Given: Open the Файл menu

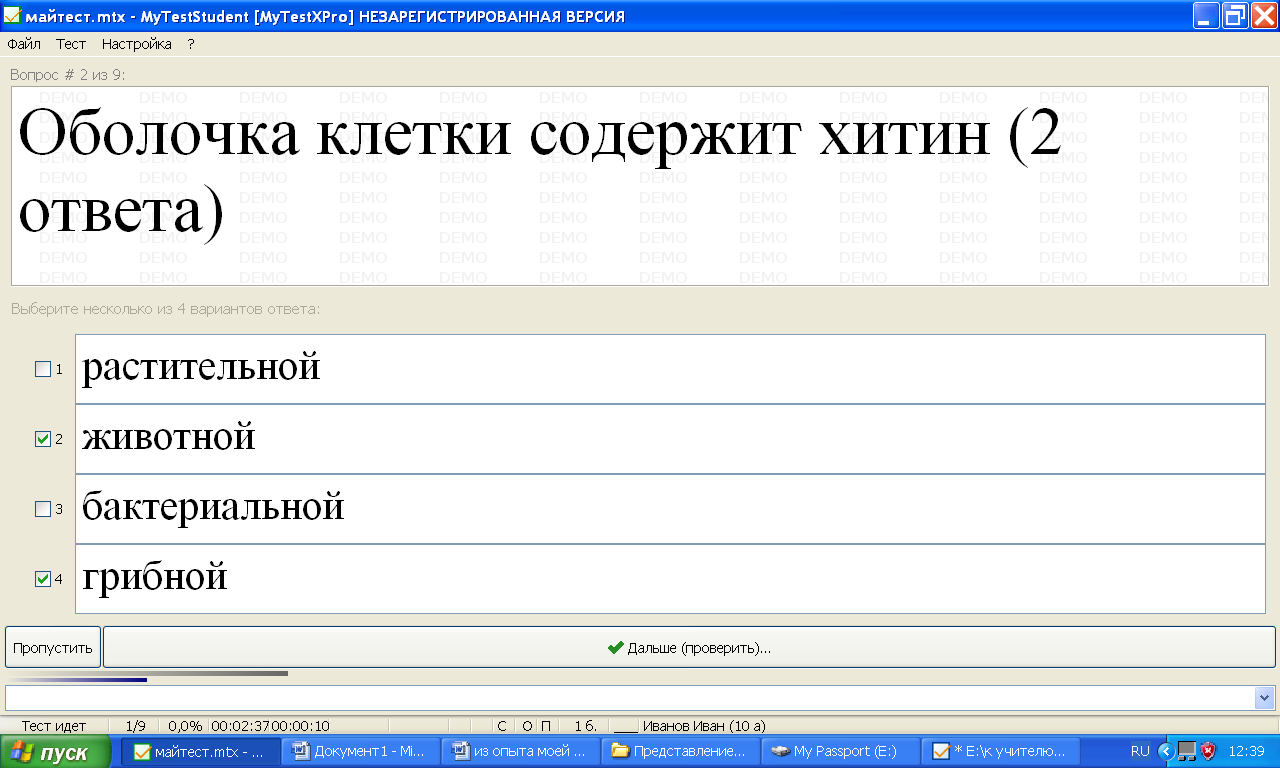Looking at the screenshot, I should [24, 44].
